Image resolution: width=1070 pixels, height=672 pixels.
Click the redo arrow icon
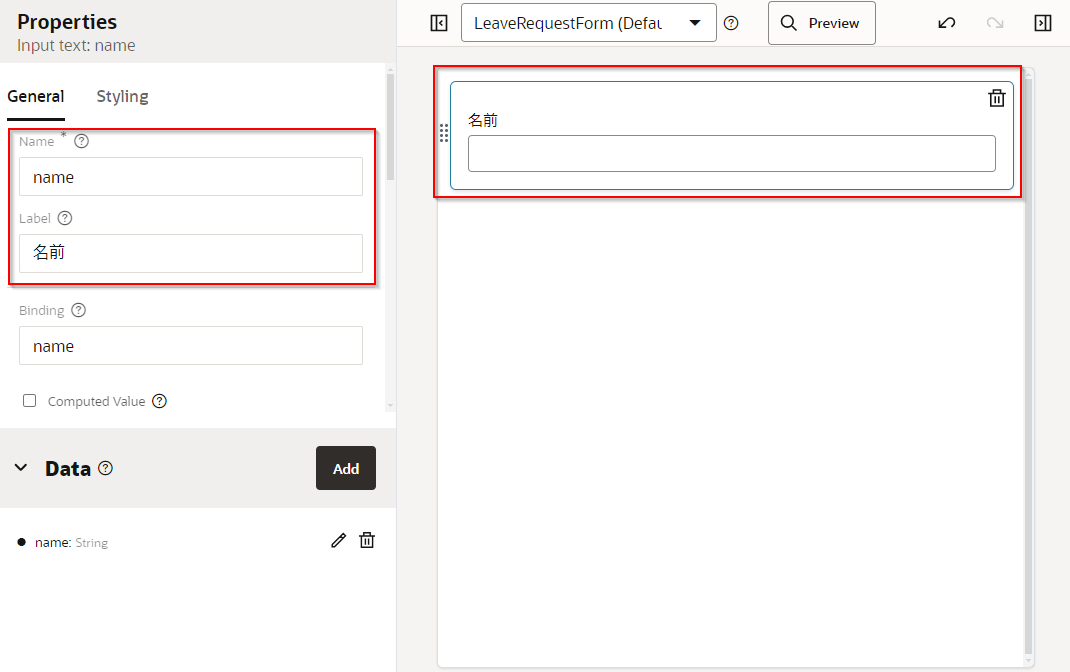coord(994,23)
